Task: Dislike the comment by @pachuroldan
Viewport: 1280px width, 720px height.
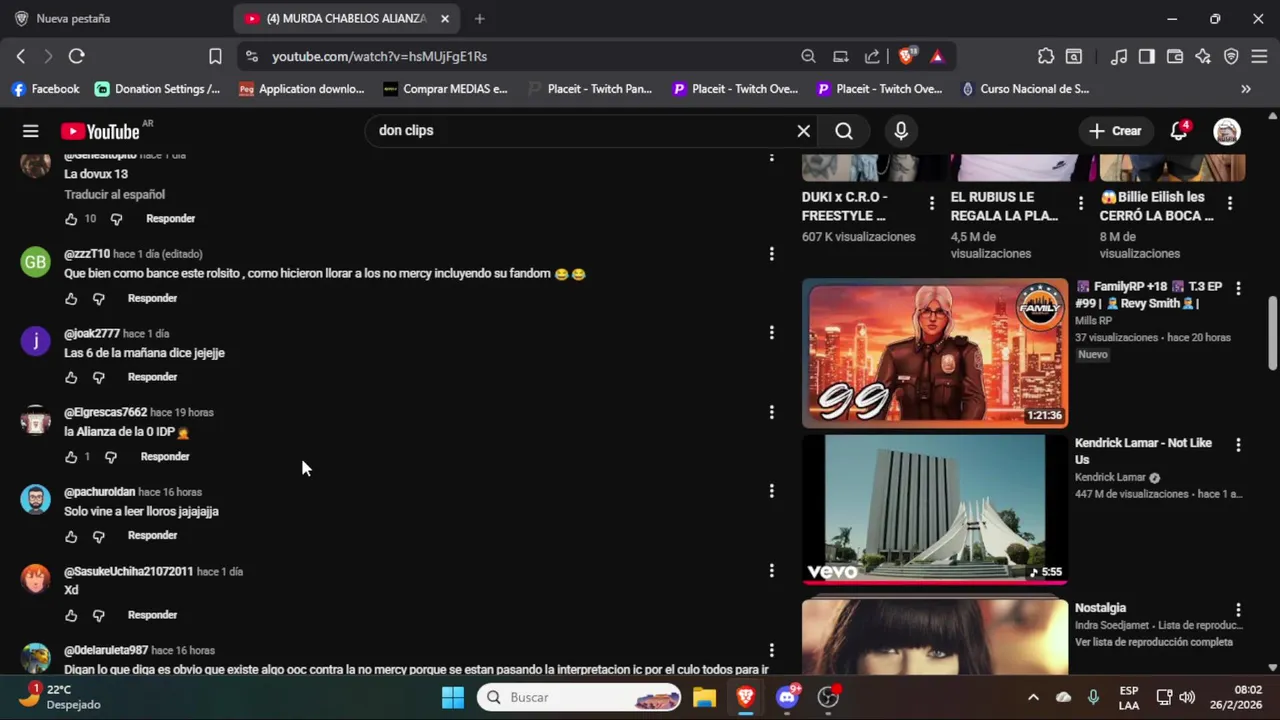Action: coord(98,536)
